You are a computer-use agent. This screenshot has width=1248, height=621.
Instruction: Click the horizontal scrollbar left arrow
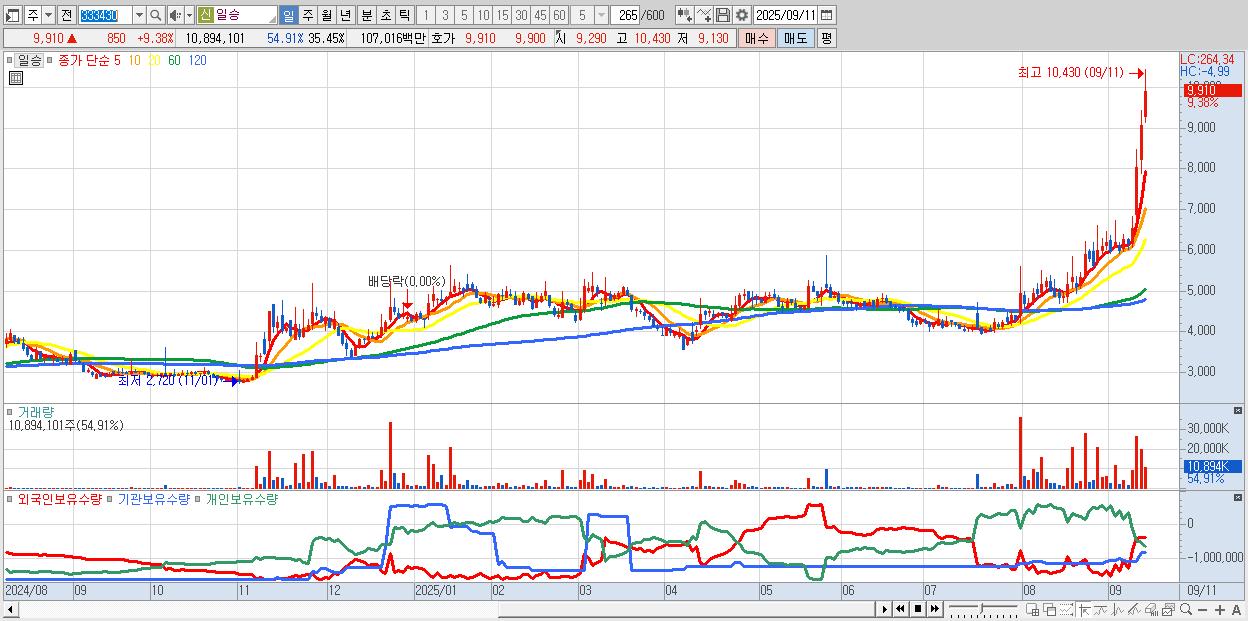pyautogui.click(x=10, y=609)
